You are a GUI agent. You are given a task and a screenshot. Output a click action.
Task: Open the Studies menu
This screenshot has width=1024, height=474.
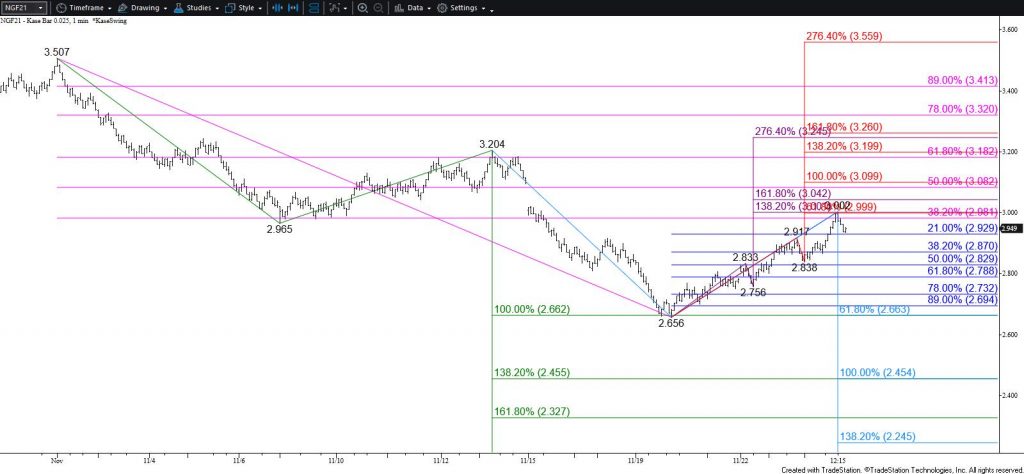coord(197,8)
